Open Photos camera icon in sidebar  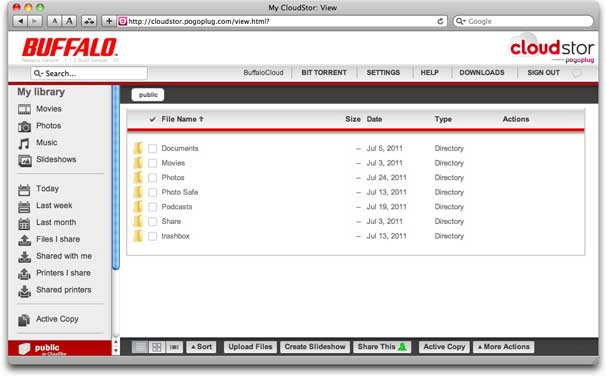[x=24, y=126]
